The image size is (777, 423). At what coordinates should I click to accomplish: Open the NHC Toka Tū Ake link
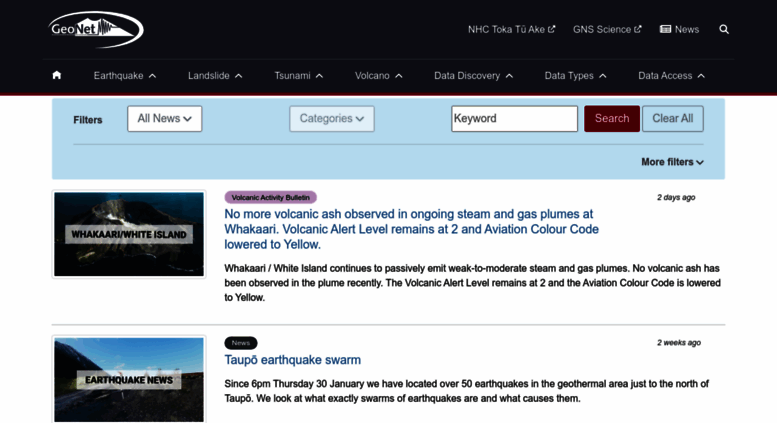[511, 29]
